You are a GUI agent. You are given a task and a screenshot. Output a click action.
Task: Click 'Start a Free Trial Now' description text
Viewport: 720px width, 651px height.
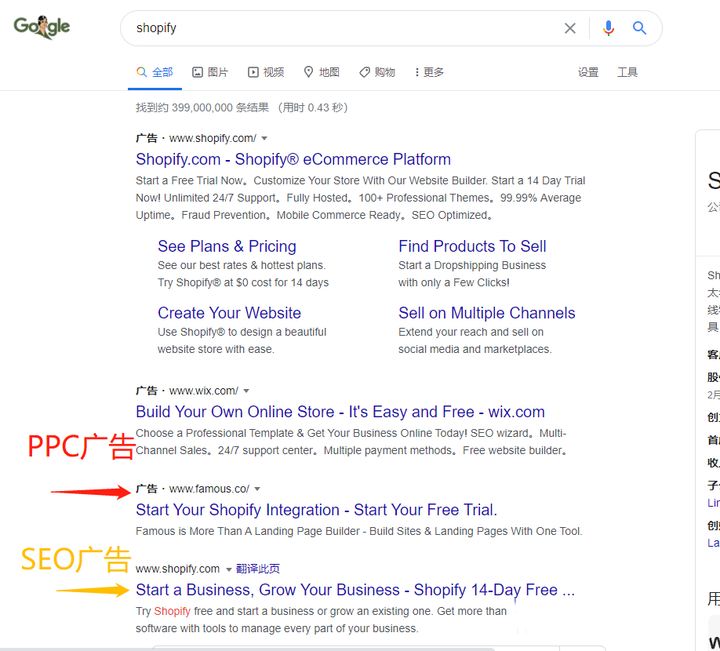[189, 180]
